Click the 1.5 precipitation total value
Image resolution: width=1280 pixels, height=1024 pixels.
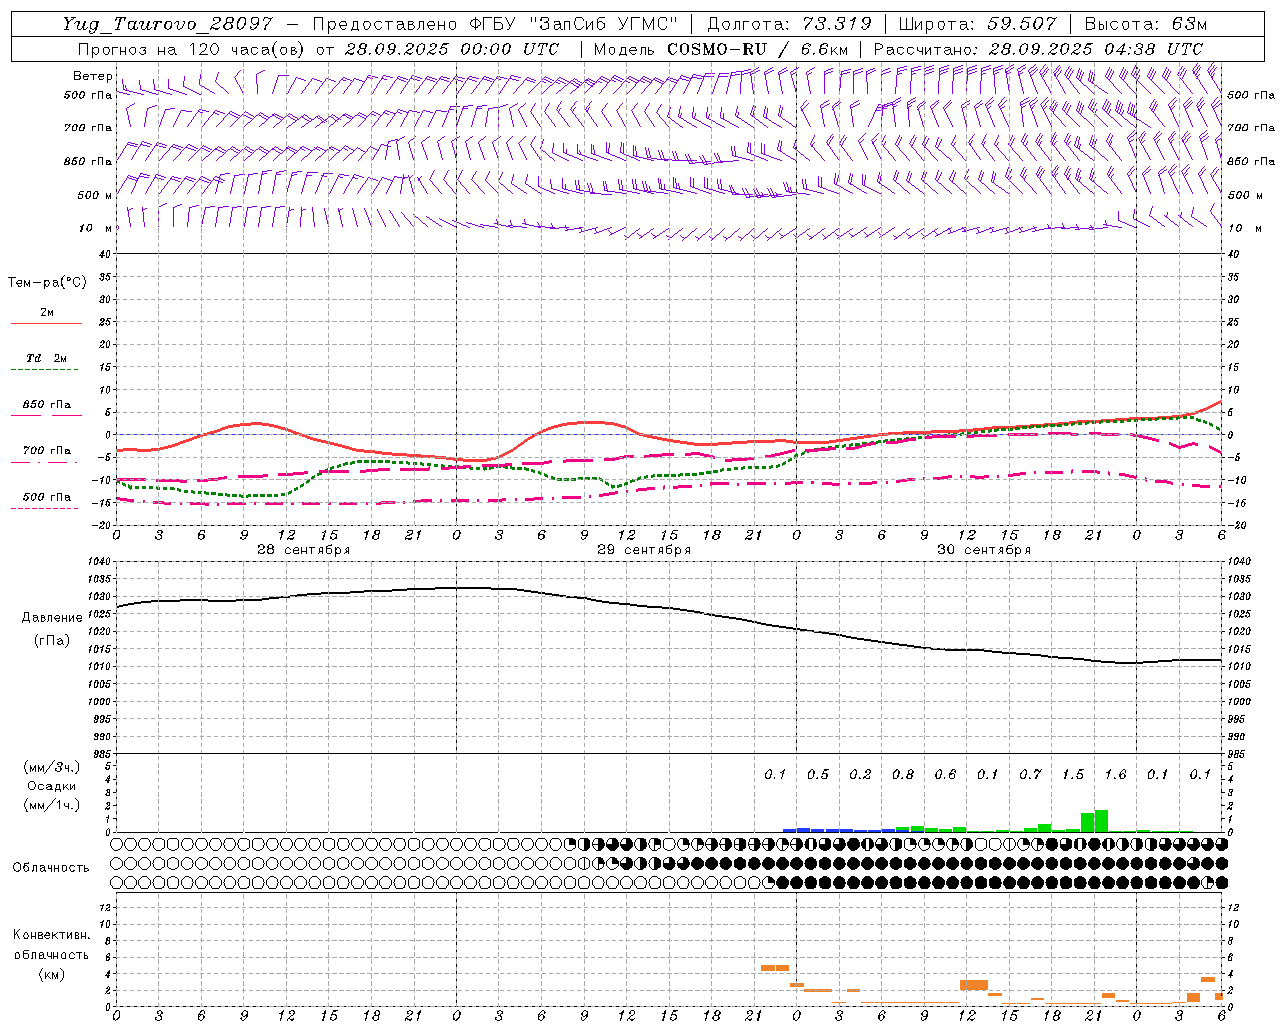coord(1072,774)
